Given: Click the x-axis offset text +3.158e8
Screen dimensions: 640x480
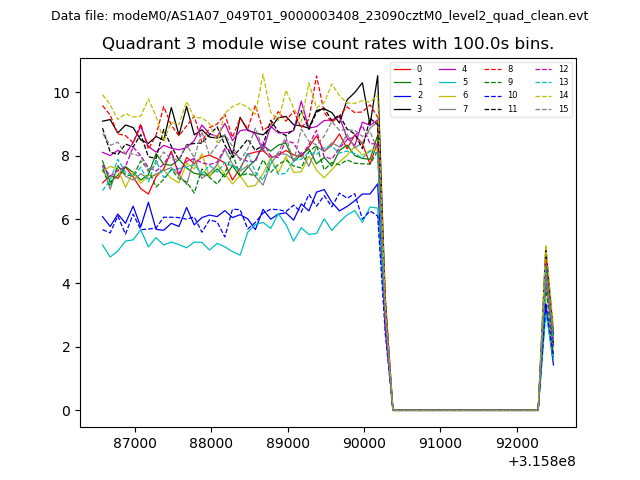Looking at the screenshot, I should [x=540, y=461].
